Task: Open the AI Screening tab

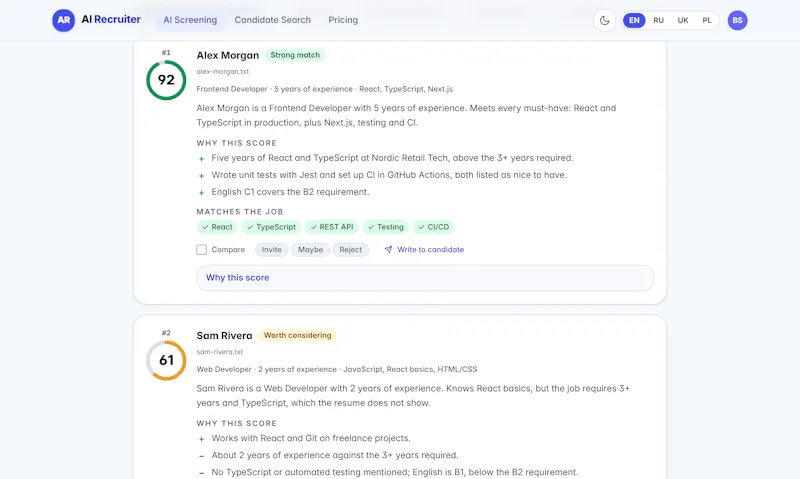Action: (190, 20)
